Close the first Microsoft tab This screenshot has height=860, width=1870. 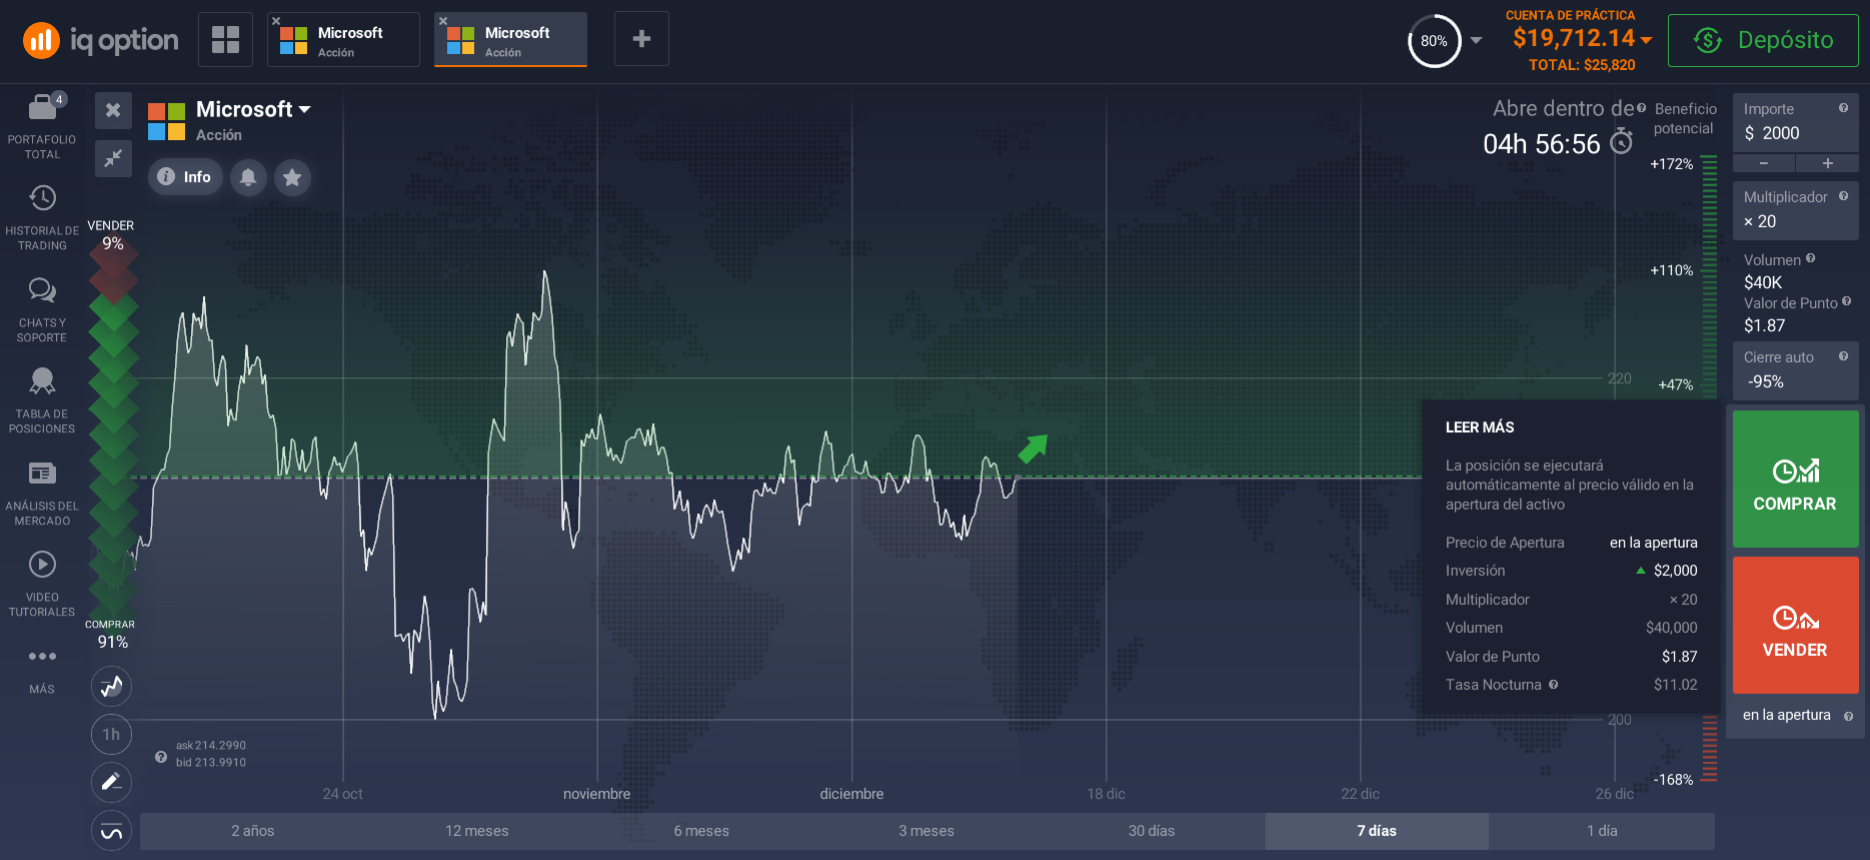(276, 21)
